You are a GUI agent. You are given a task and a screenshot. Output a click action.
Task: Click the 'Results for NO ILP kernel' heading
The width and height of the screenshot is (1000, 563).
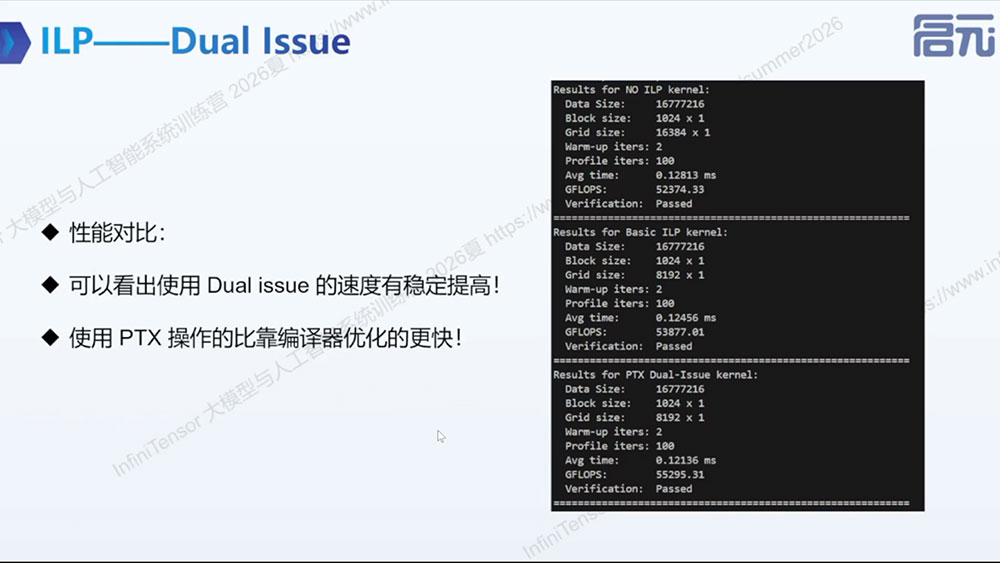pos(631,89)
